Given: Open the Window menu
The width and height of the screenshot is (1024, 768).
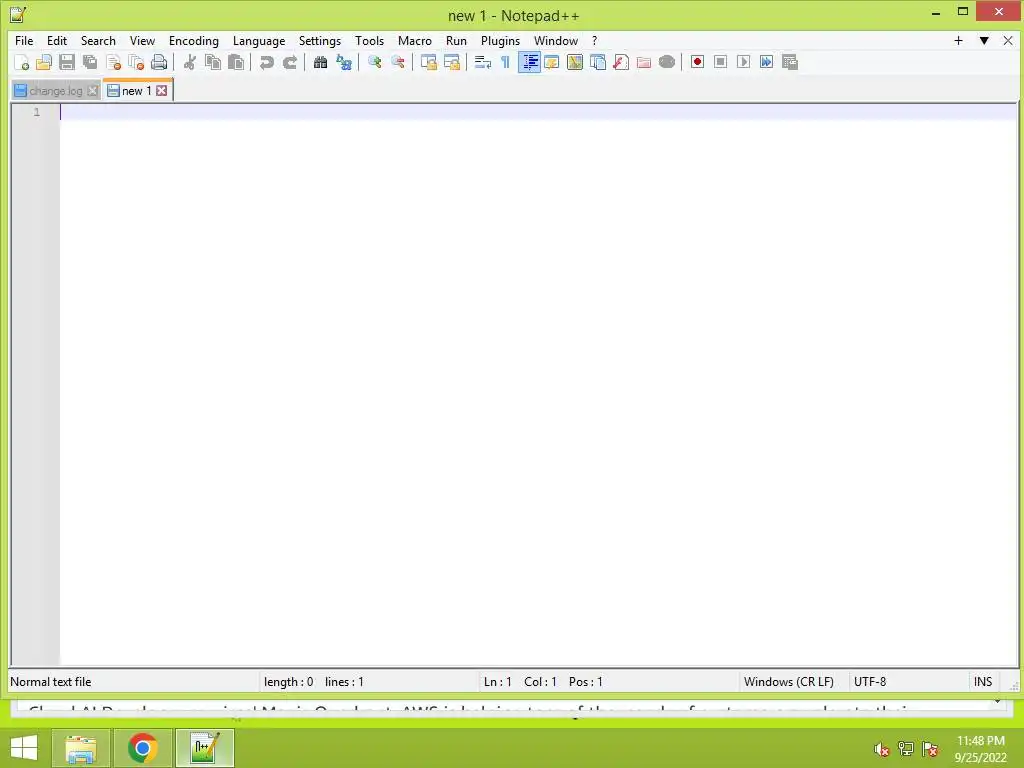Looking at the screenshot, I should click(x=556, y=40).
